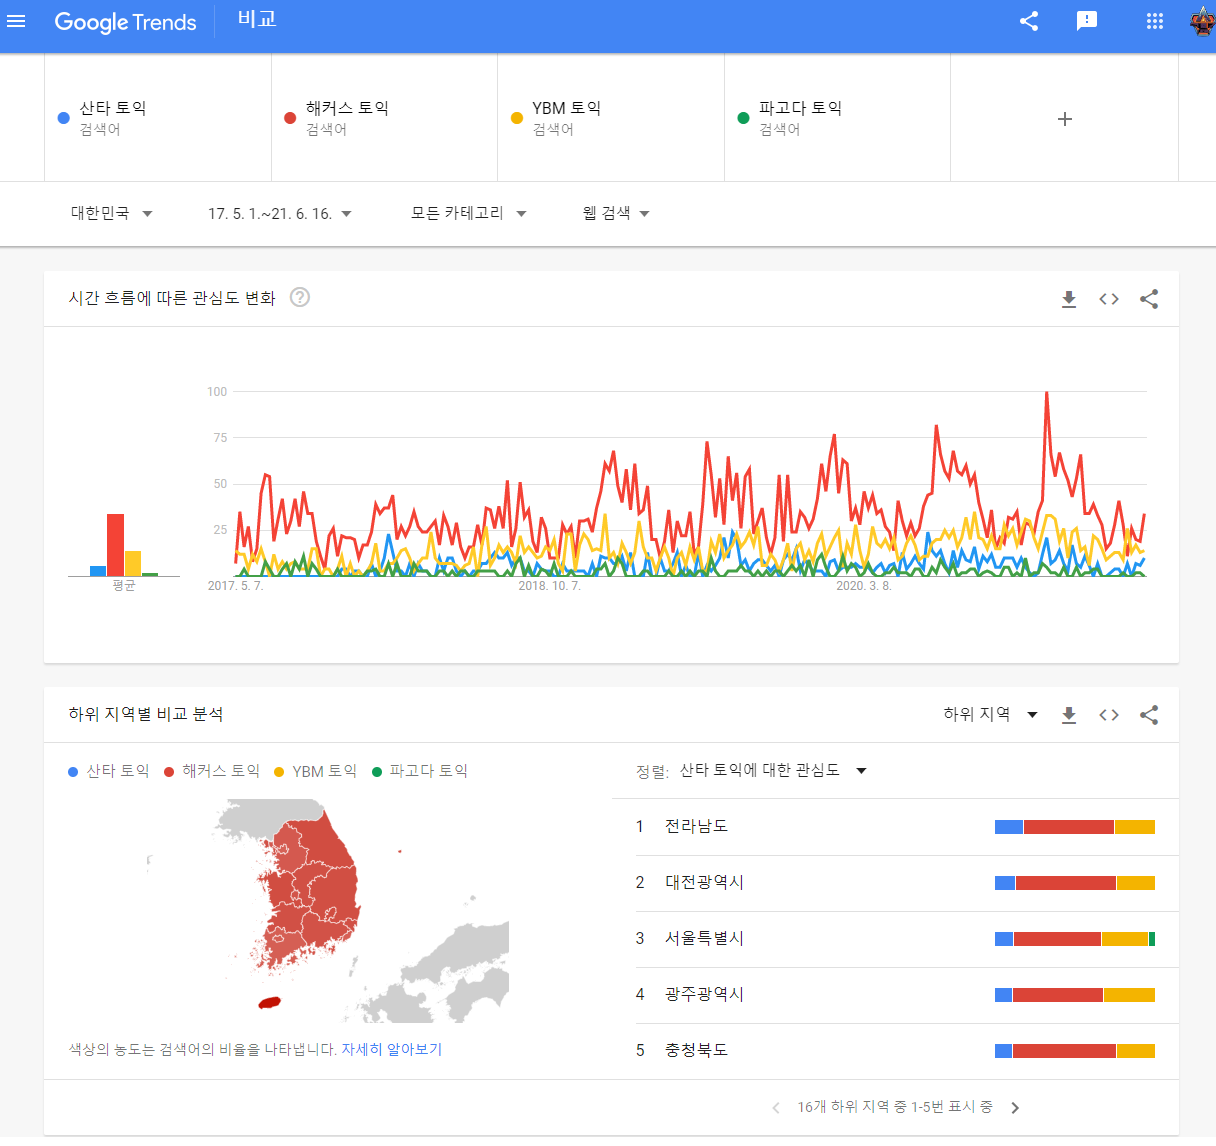Go to next page of subregions

[1015, 1107]
